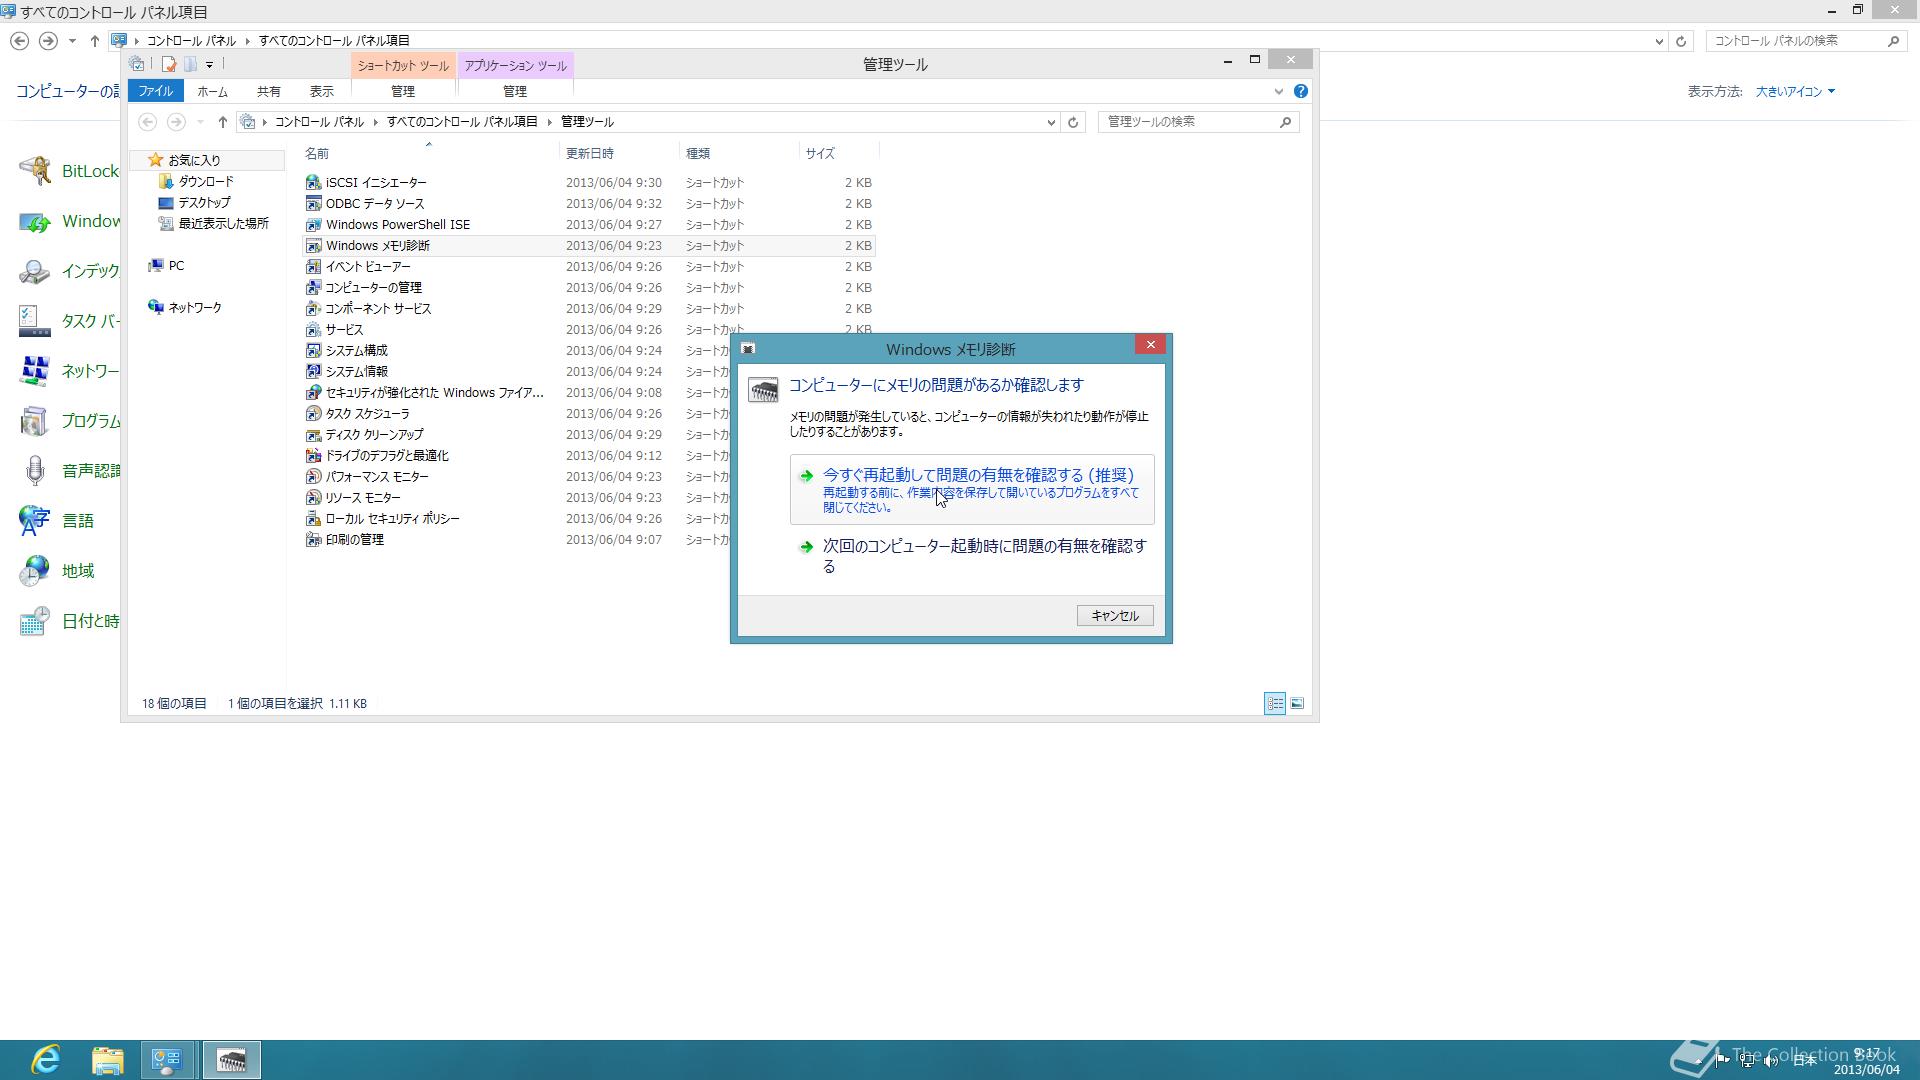Switch to Control Panel taskbar button
The width and height of the screenshot is (1920, 1080).
[x=166, y=1060]
